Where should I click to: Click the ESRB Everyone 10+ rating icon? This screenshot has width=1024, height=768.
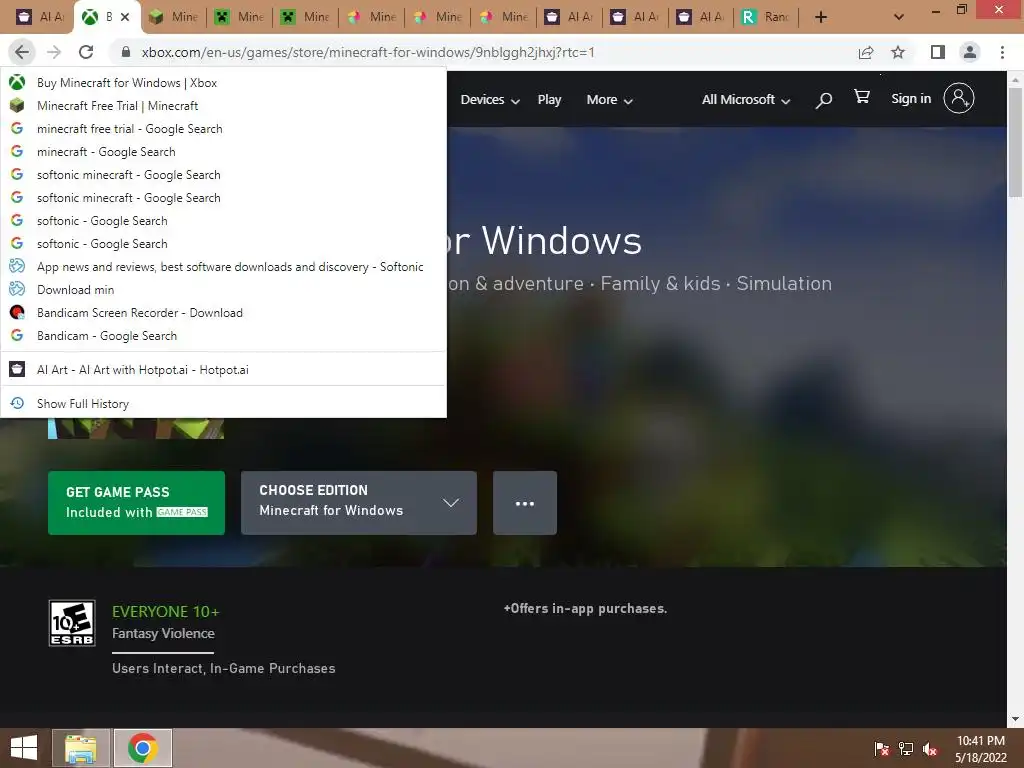point(72,623)
